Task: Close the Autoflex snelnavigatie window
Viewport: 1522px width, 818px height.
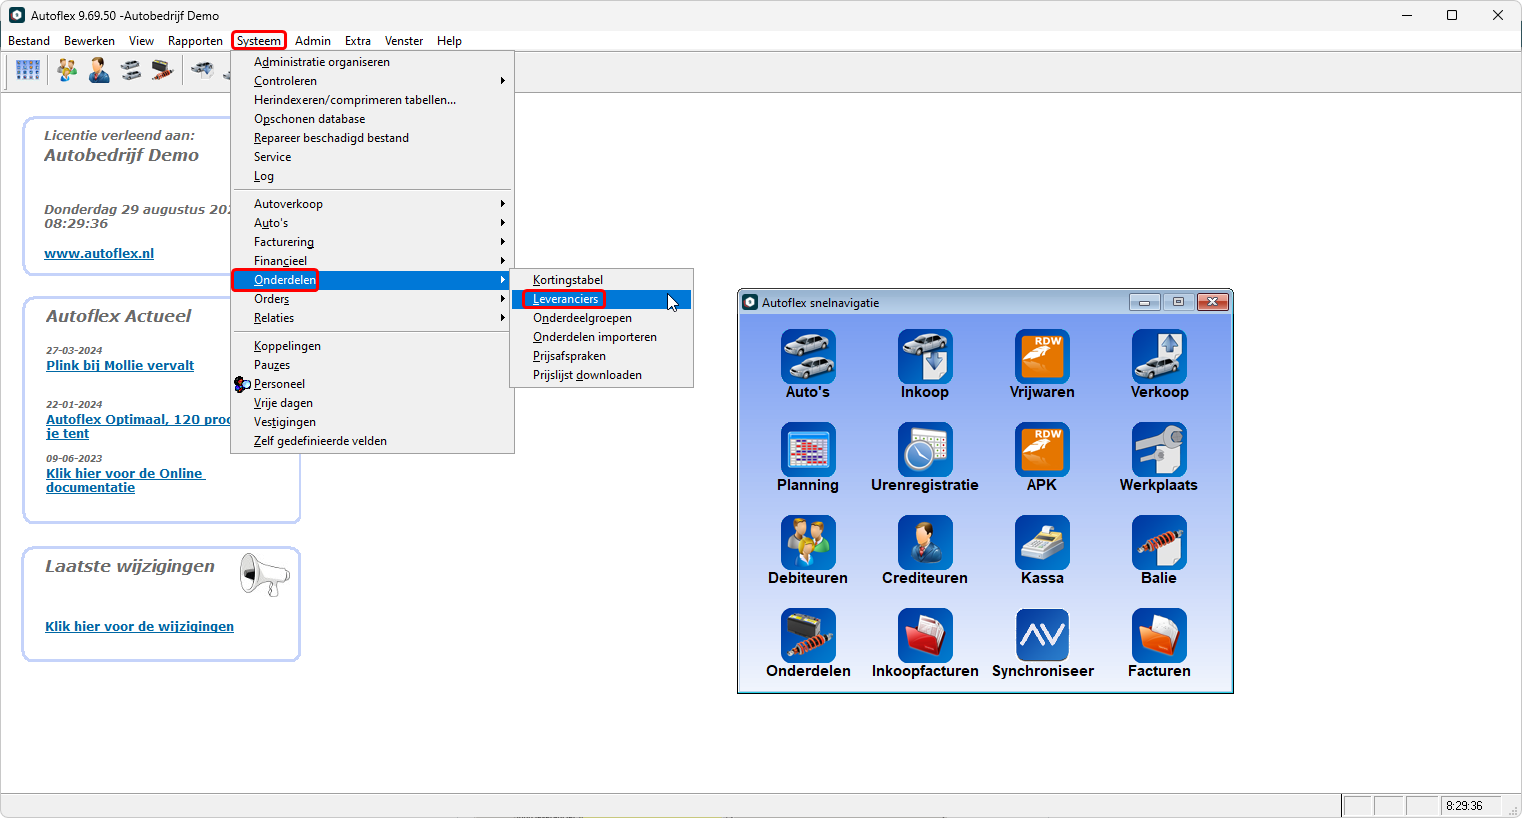Action: point(1212,302)
